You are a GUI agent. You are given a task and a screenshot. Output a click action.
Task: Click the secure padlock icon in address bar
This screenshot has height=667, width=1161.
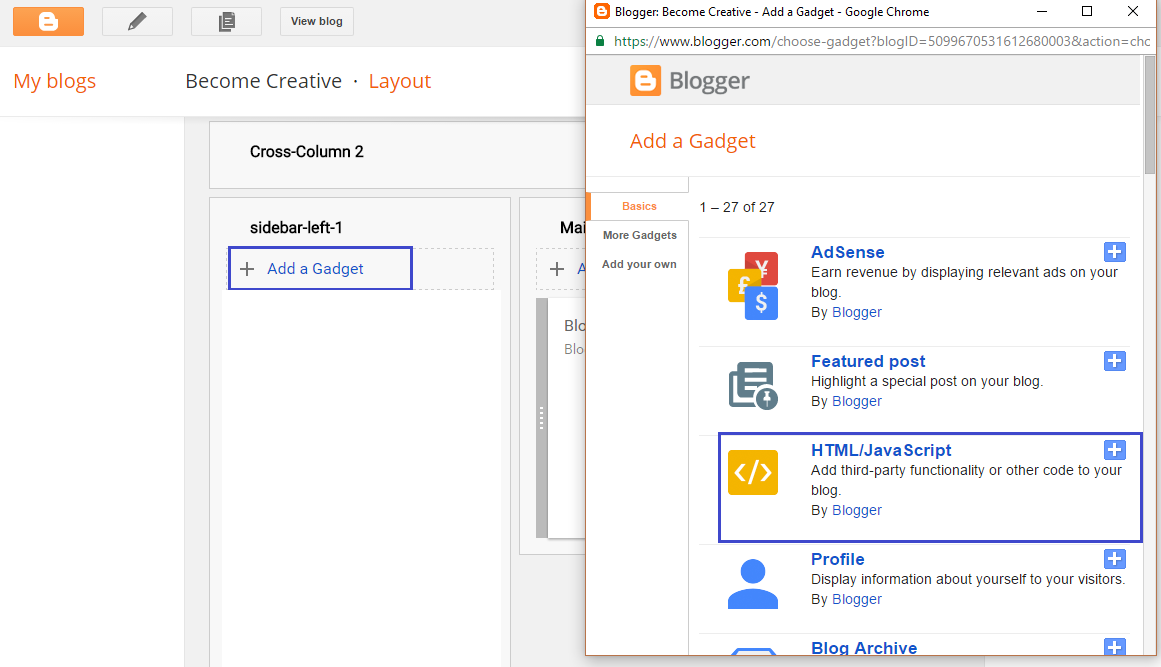coord(600,41)
